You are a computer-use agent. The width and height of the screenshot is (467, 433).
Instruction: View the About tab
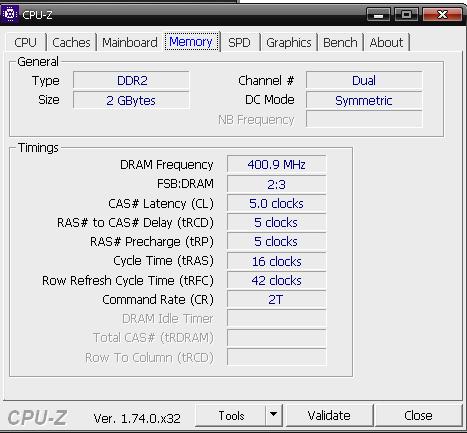pos(386,43)
